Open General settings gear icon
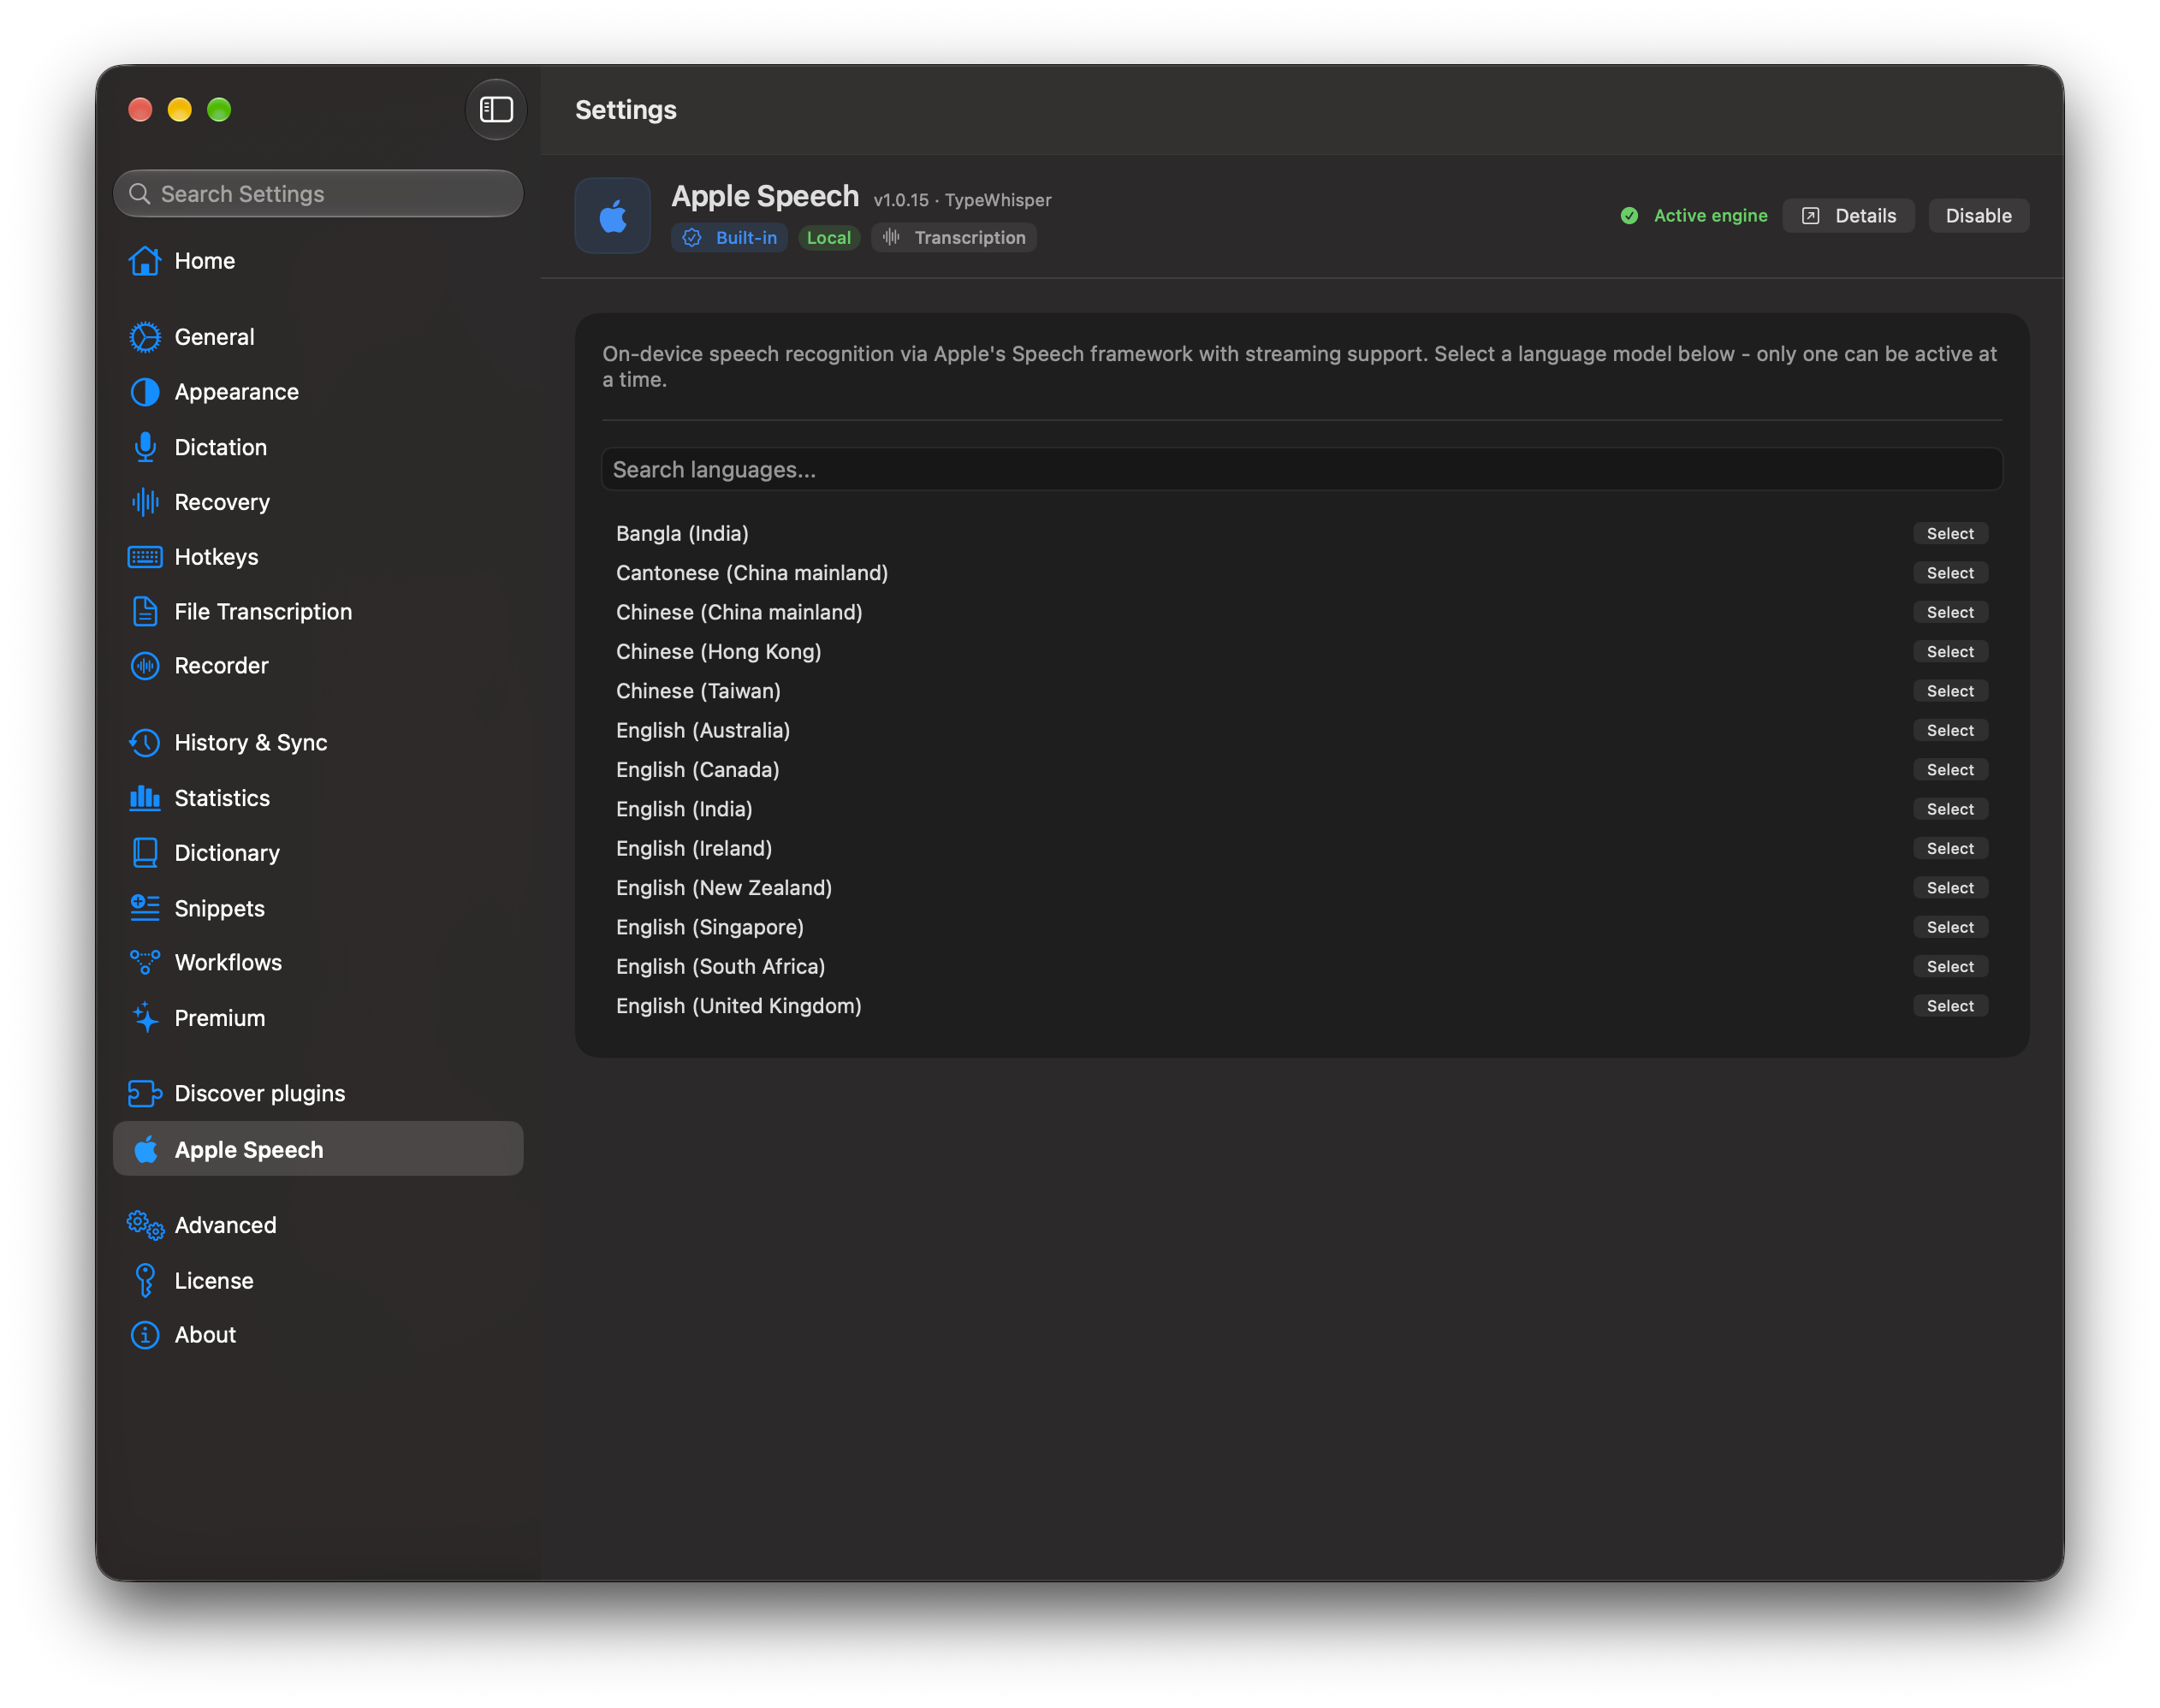2160x1708 pixels. click(x=145, y=337)
